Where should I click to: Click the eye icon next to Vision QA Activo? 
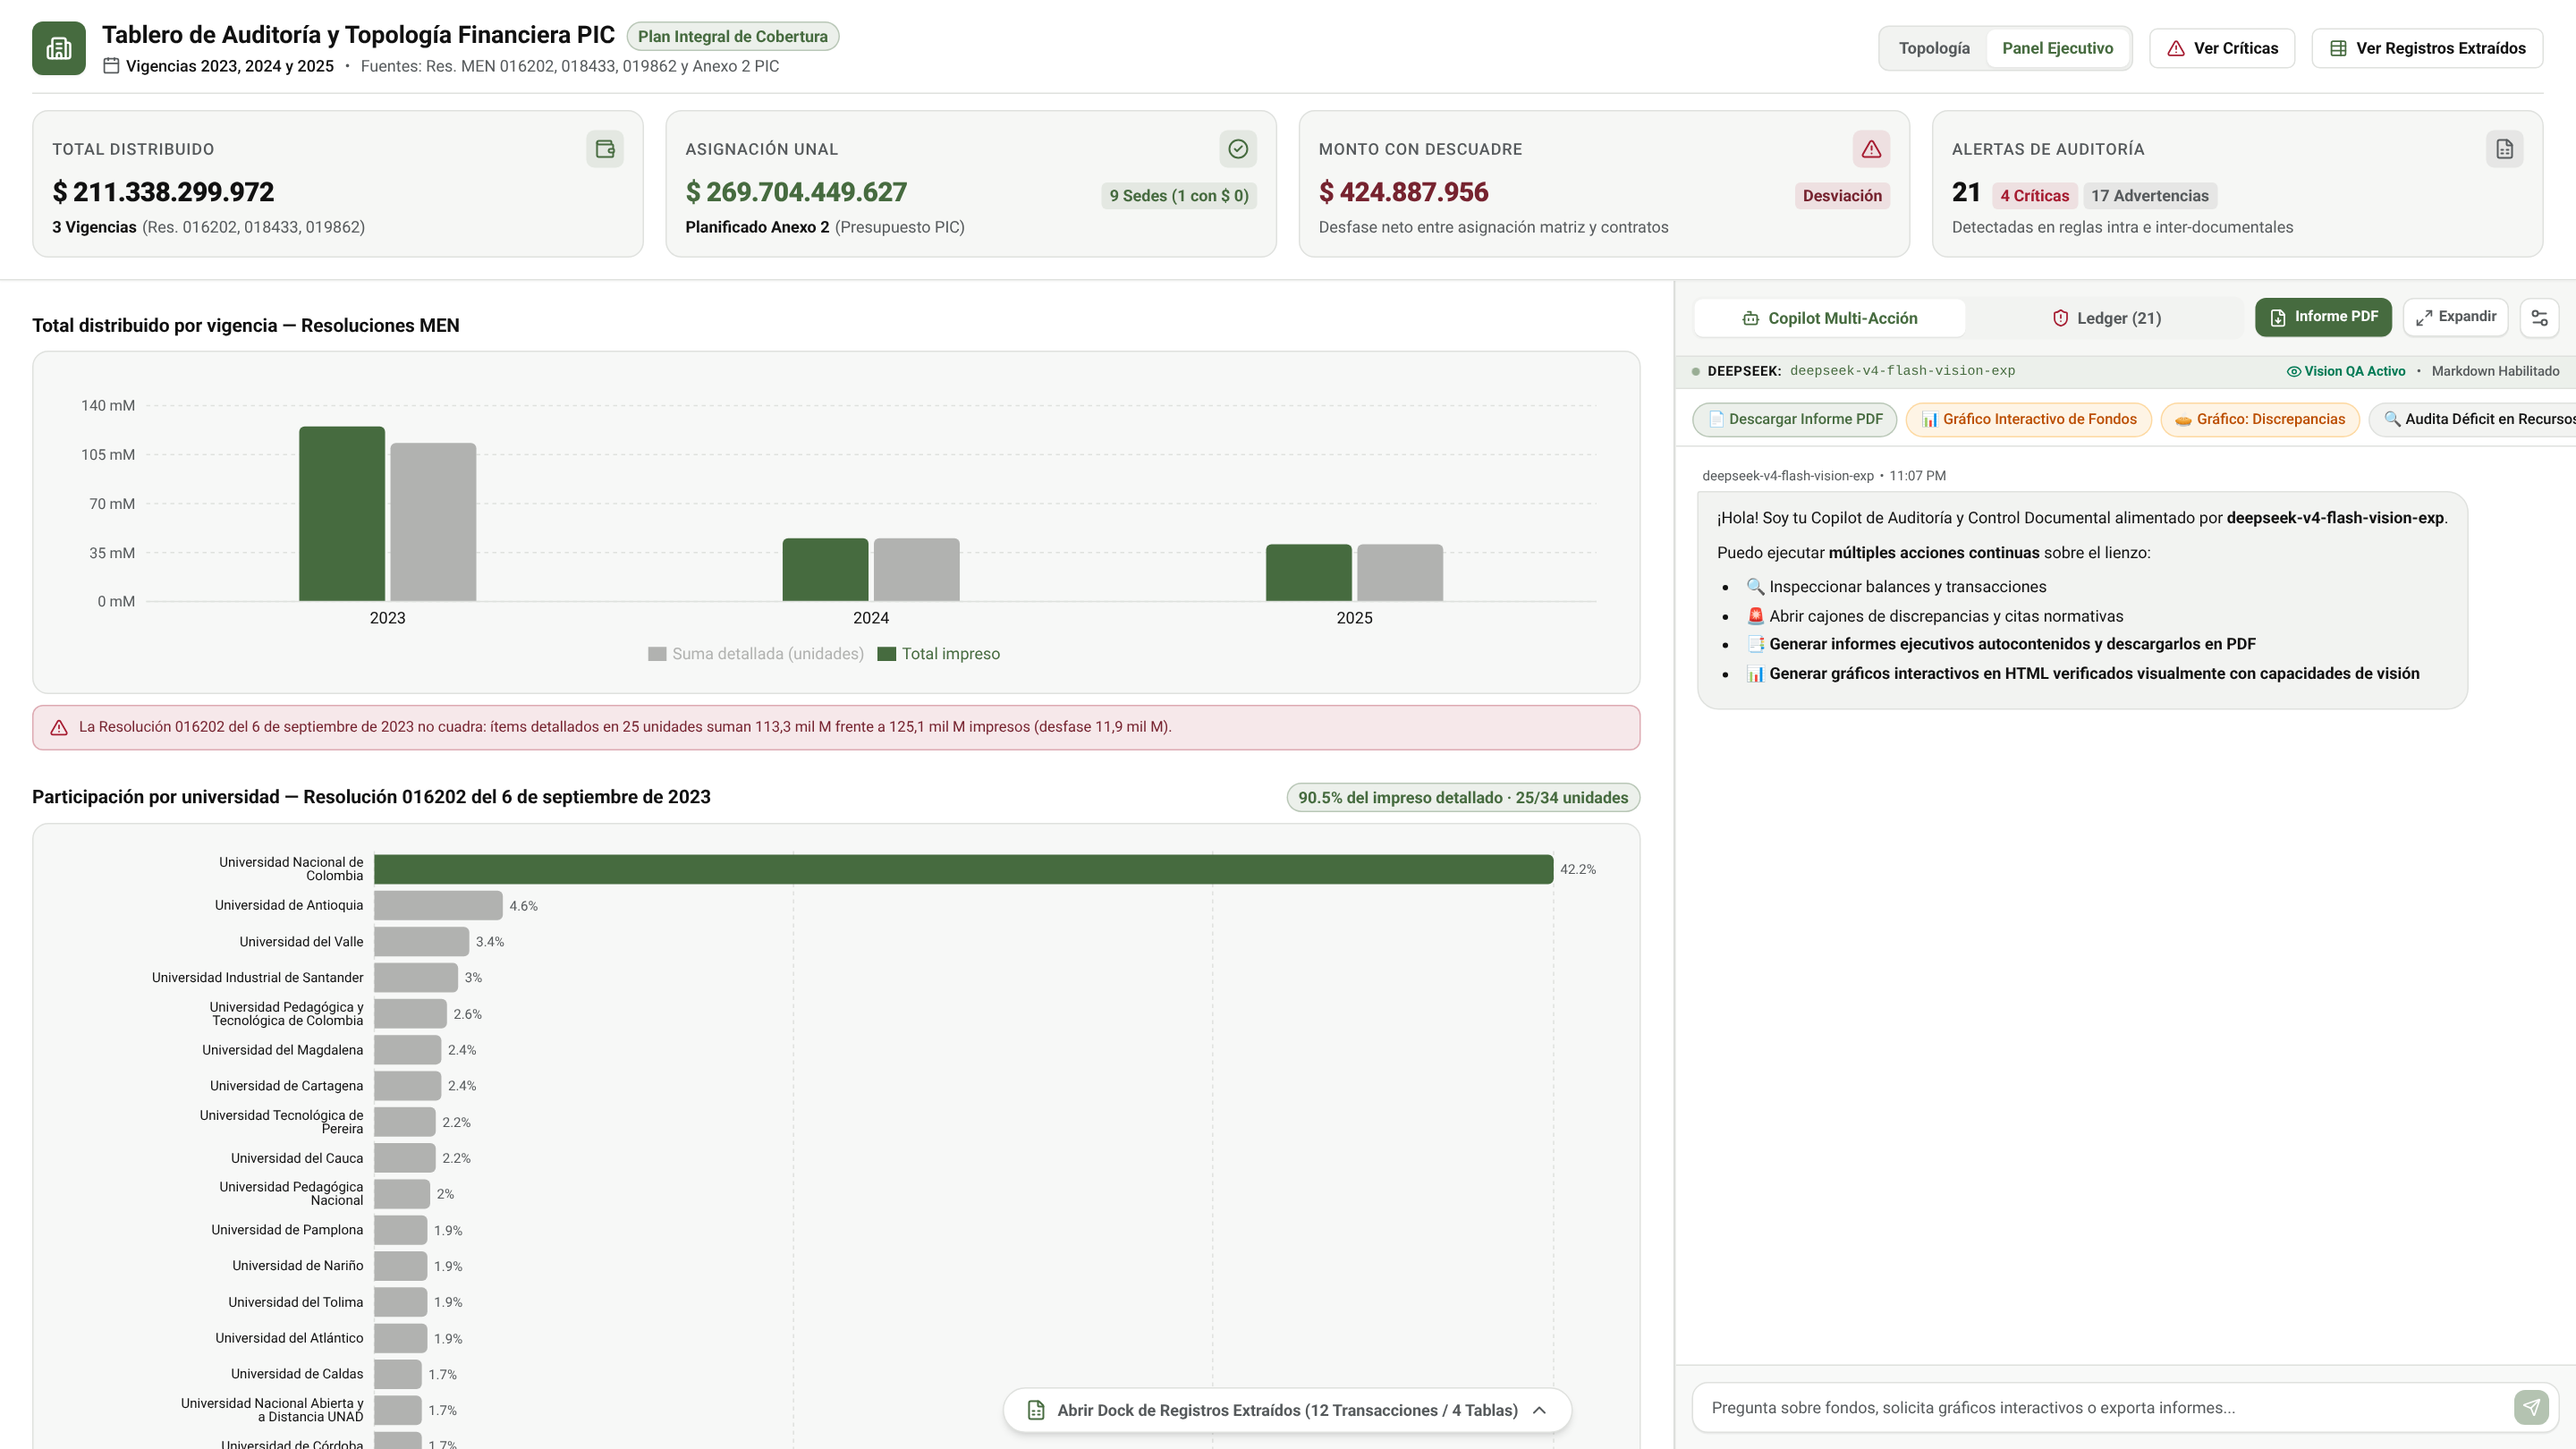click(2294, 371)
